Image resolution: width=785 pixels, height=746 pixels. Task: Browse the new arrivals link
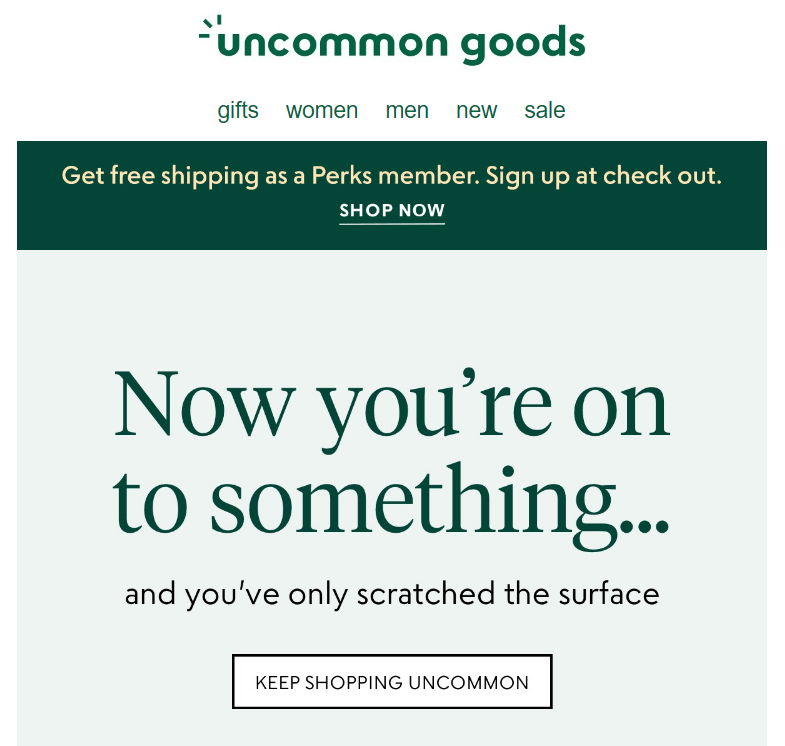[x=477, y=111]
